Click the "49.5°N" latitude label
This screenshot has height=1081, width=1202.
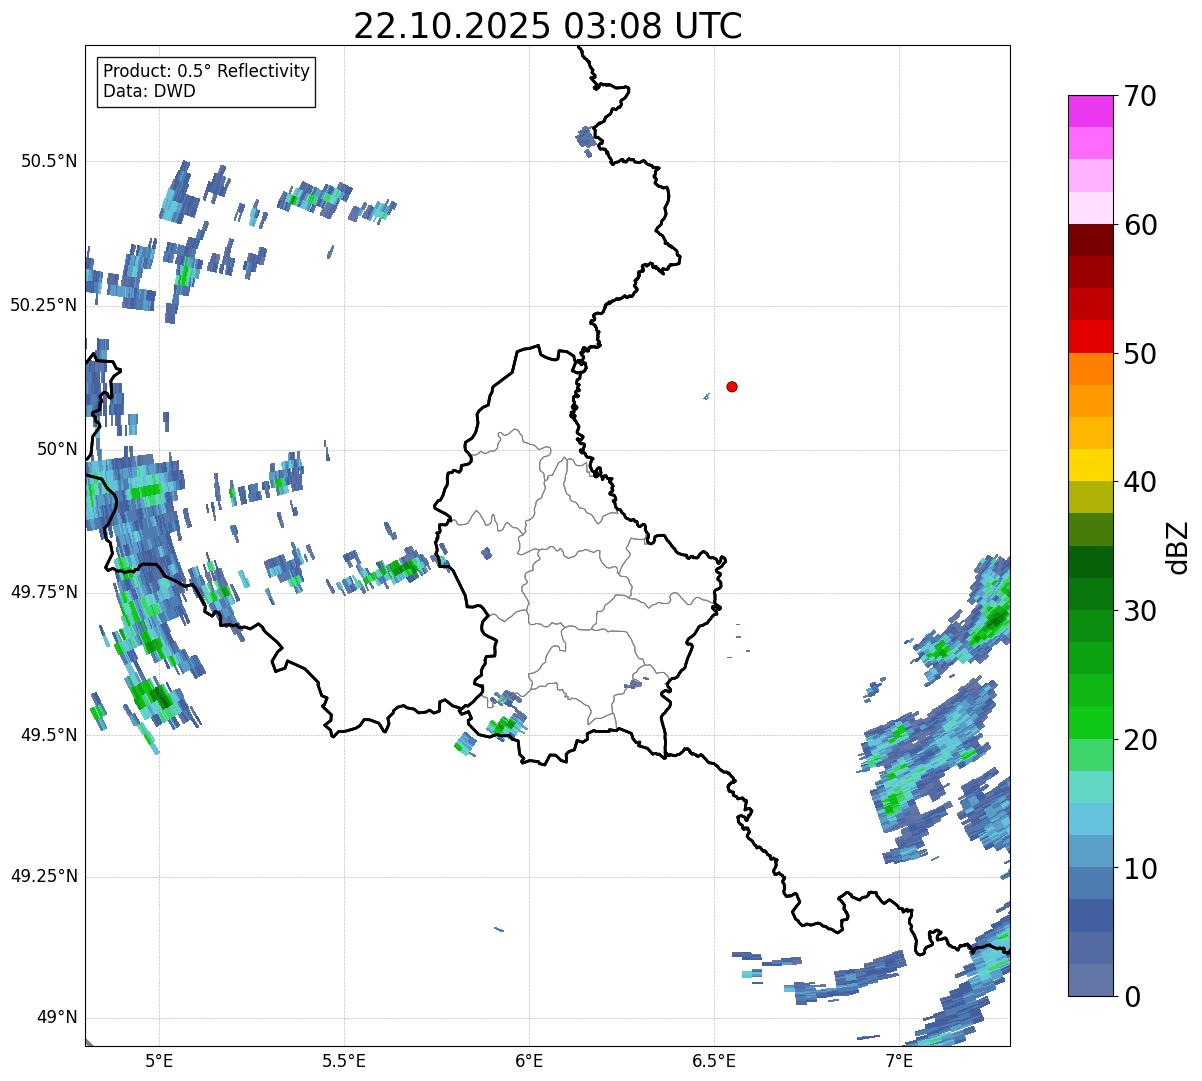point(48,735)
